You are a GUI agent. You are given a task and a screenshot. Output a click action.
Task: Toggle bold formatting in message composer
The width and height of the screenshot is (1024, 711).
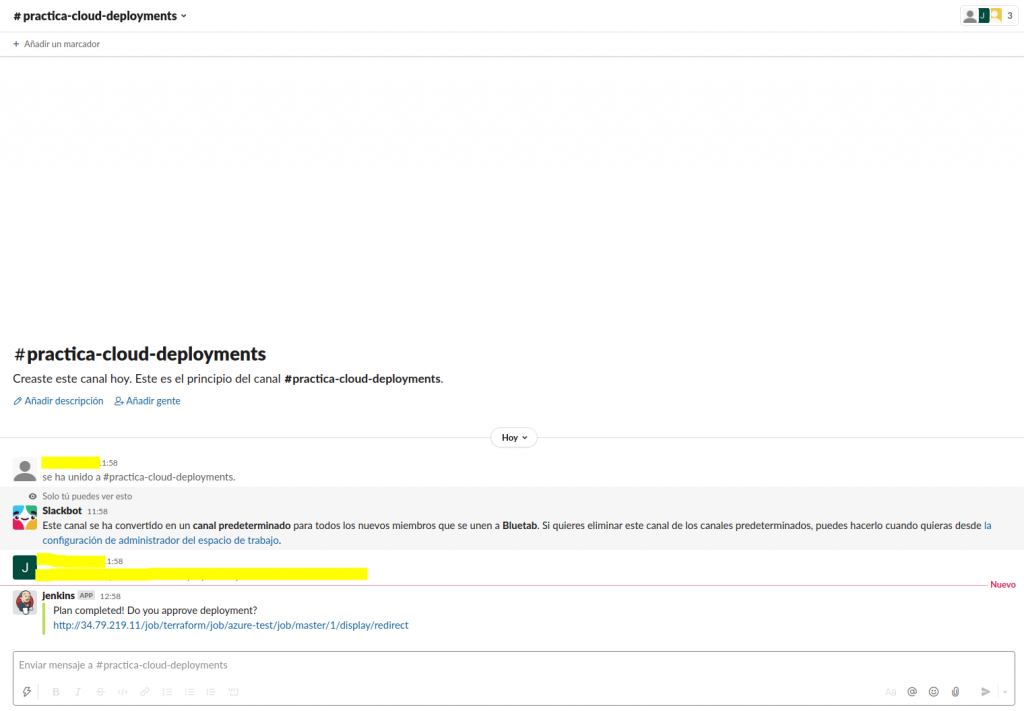click(x=56, y=691)
